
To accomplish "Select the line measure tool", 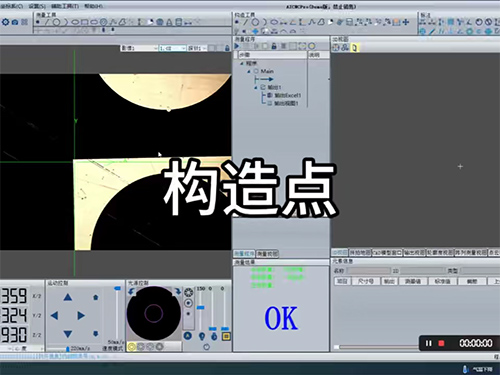I will pos(47,22).
